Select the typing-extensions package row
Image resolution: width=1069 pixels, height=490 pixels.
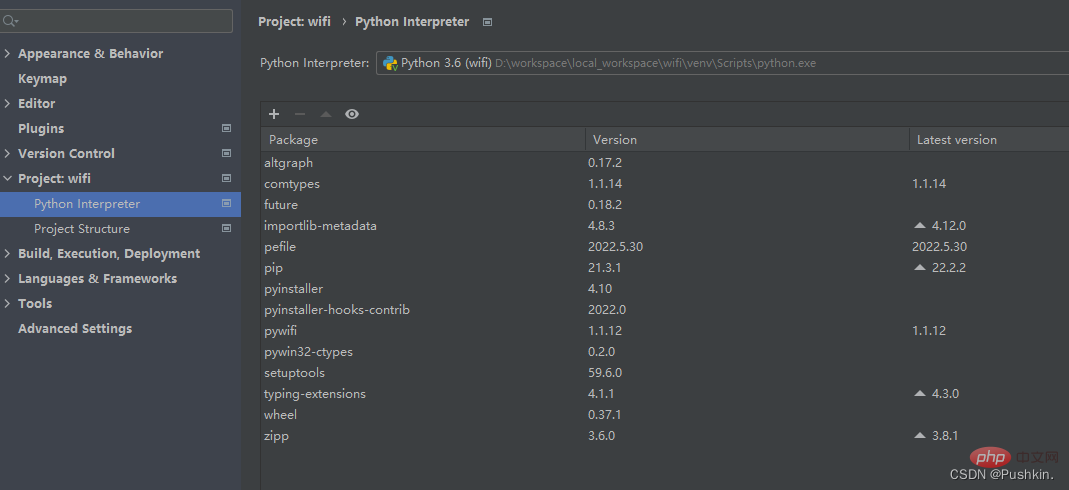pyautogui.click(x=665, y=394)
